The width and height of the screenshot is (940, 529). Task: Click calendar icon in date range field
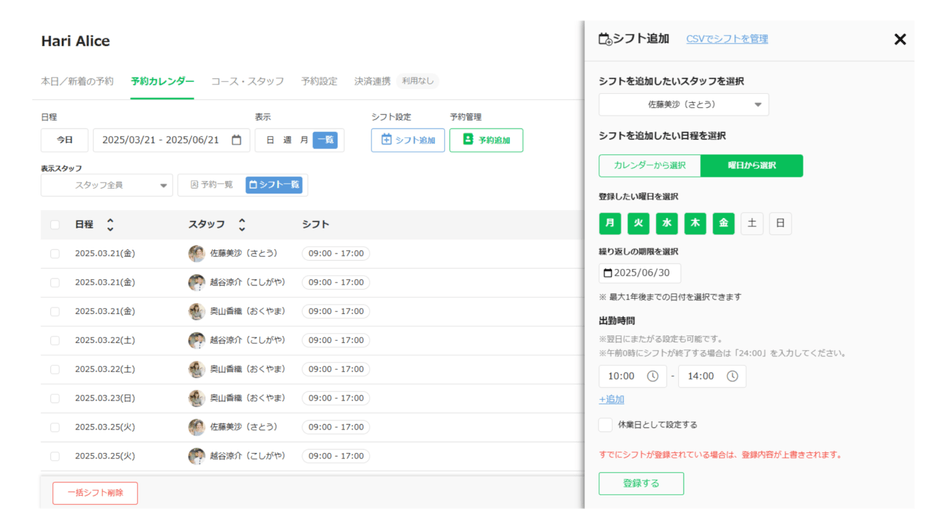(x=237, y=141)
